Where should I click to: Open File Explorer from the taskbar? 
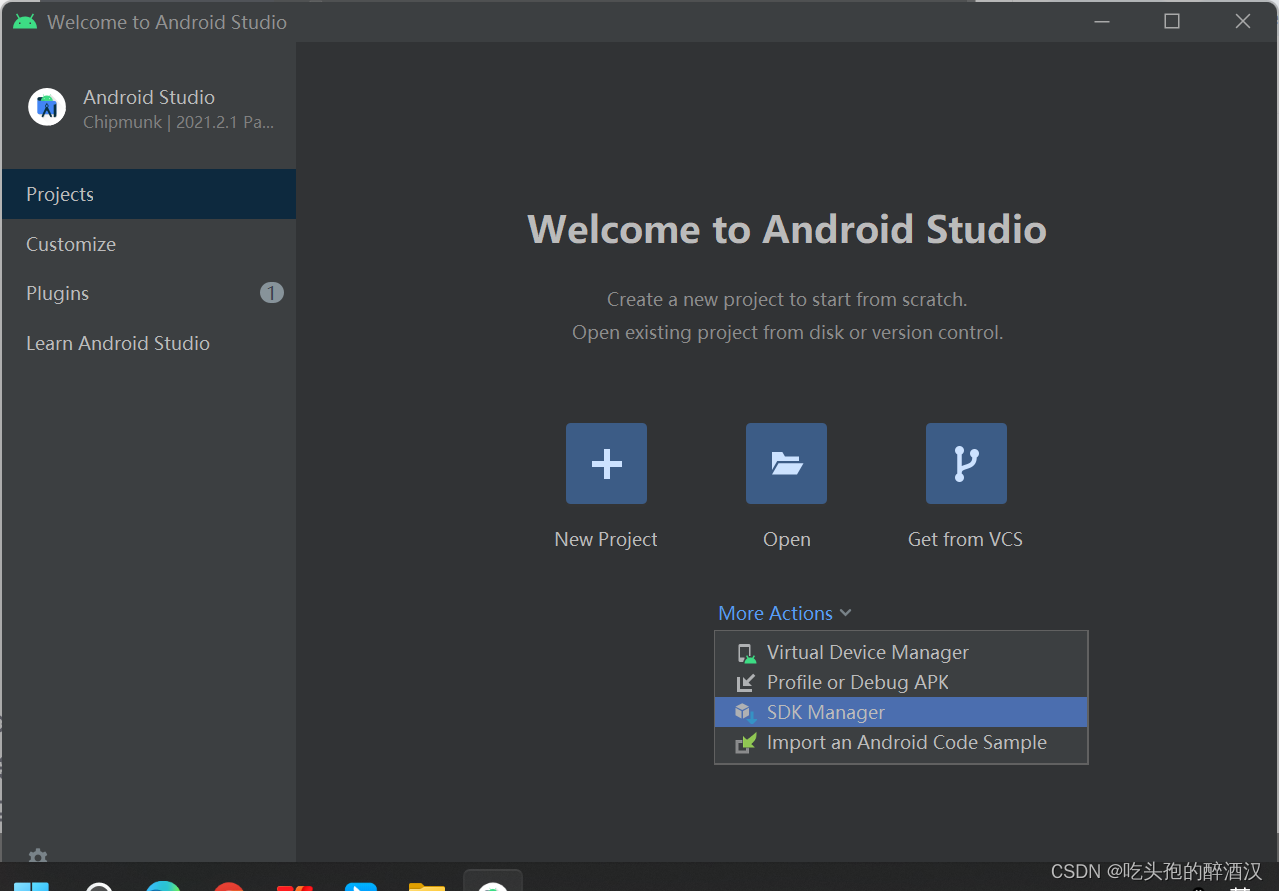(x=427, y=886)
